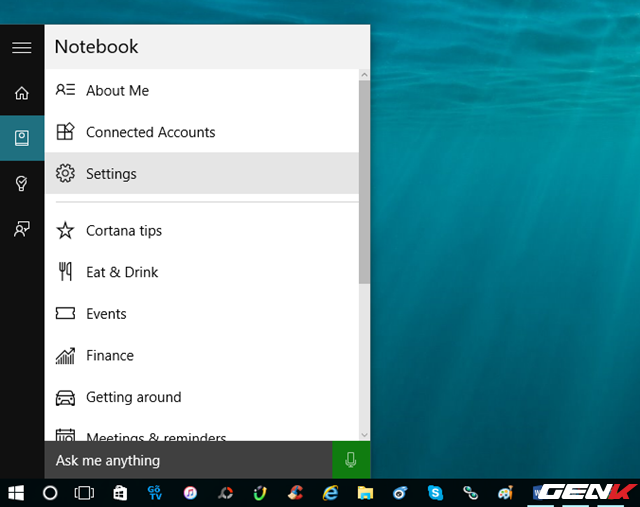
Task: Click the Notebook scrollbar up arrow
Action: [364, 75]
